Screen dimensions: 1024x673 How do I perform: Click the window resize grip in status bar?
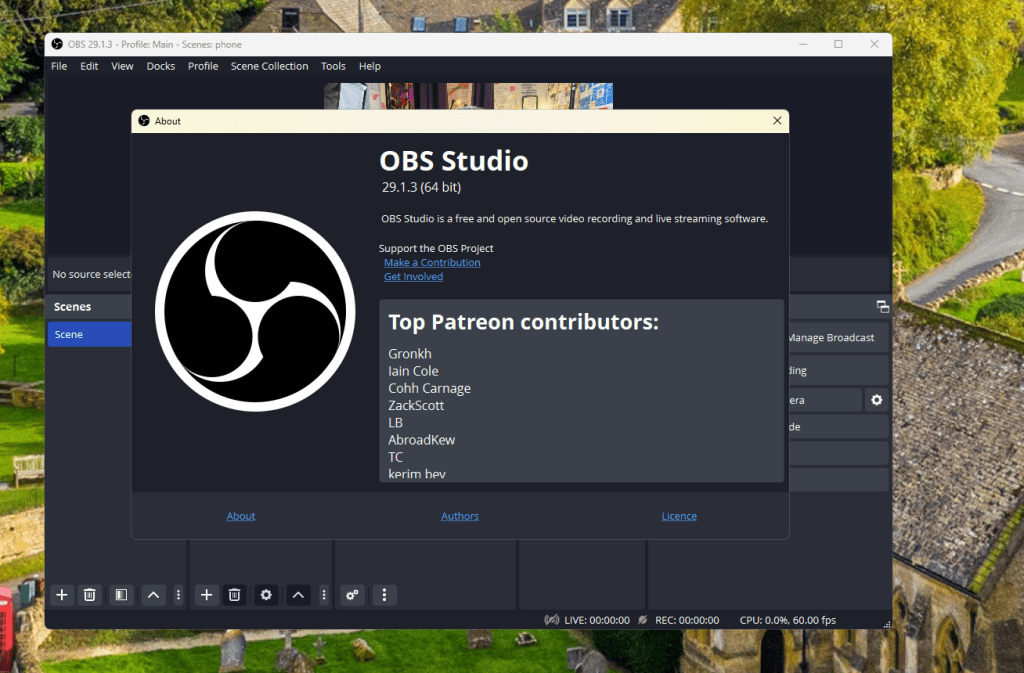(x=887, y=624)
